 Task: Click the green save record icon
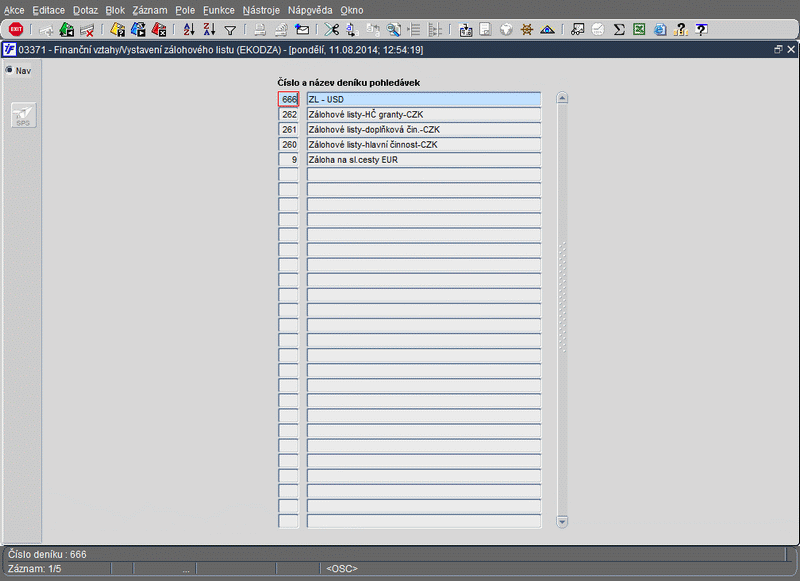click(66, 30)
